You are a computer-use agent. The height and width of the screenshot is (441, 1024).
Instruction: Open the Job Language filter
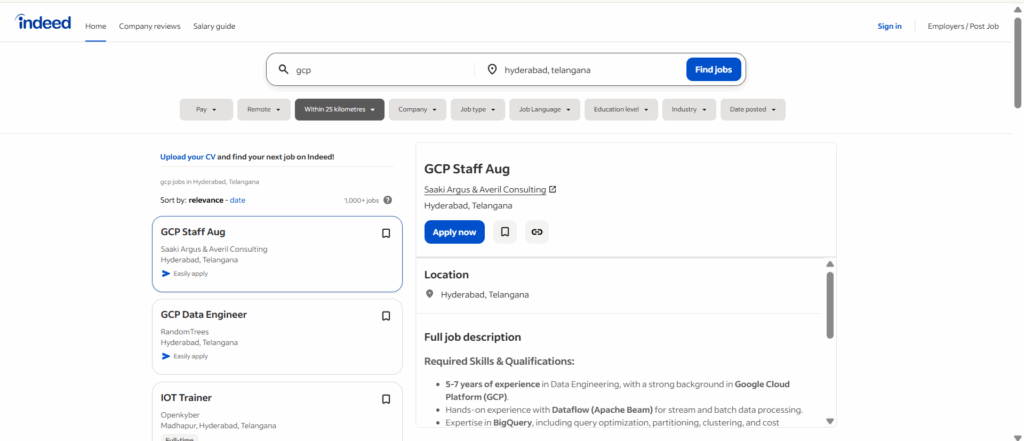(545, 110)
